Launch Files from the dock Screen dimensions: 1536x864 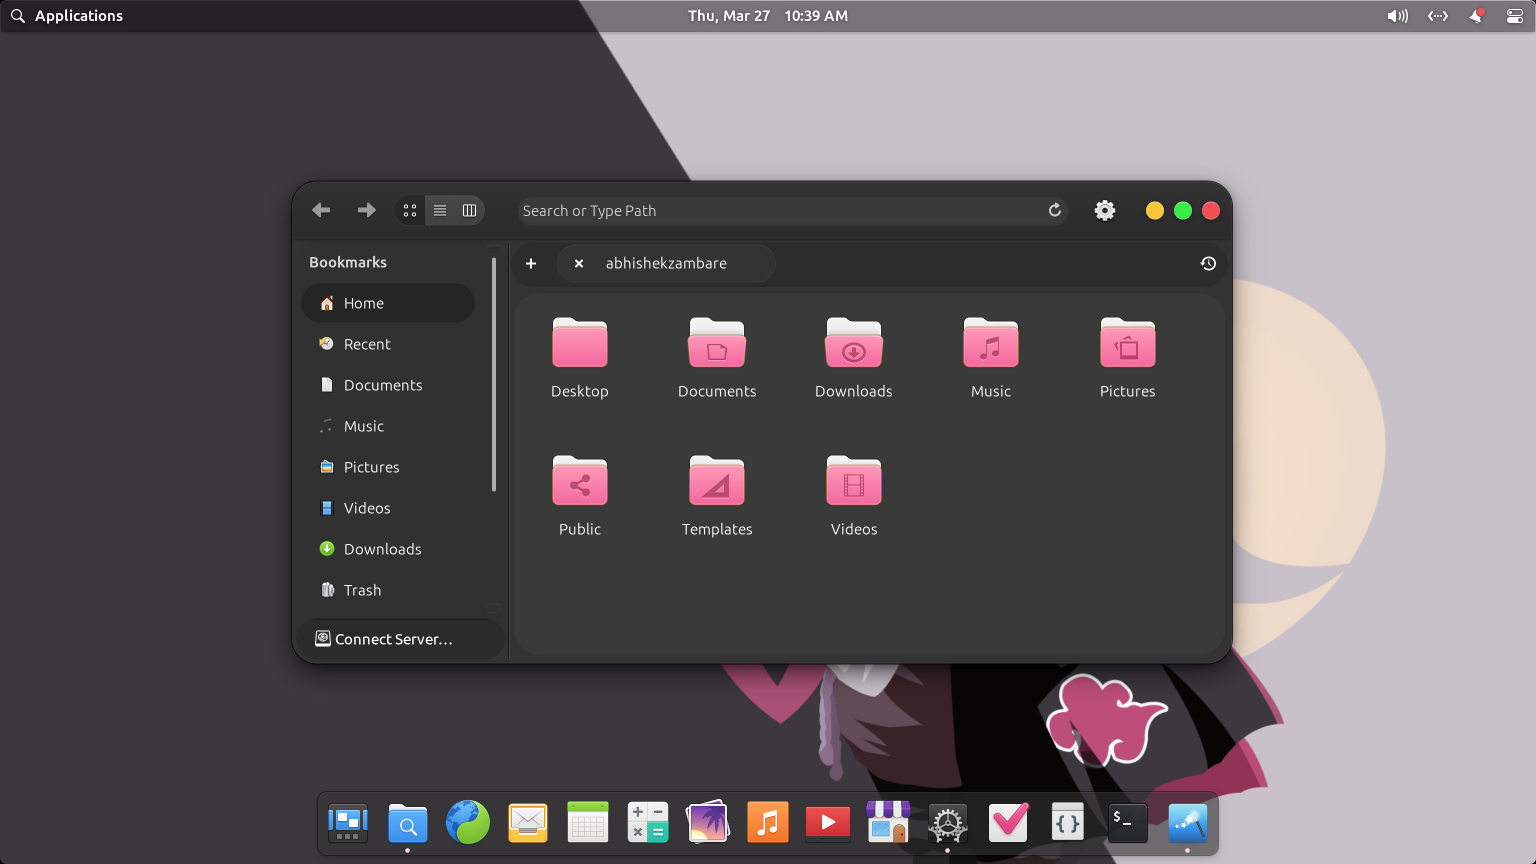[408, 824]
